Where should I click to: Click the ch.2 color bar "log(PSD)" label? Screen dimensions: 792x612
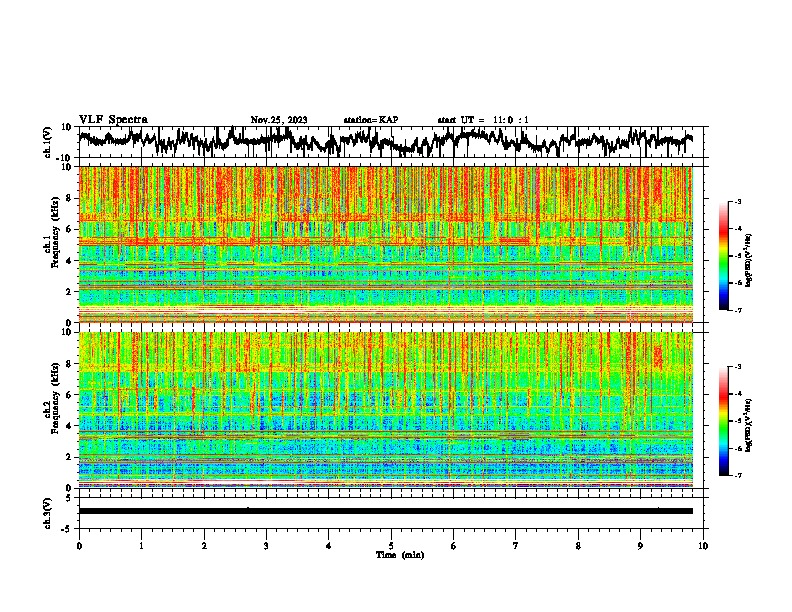tap(748, 425)
